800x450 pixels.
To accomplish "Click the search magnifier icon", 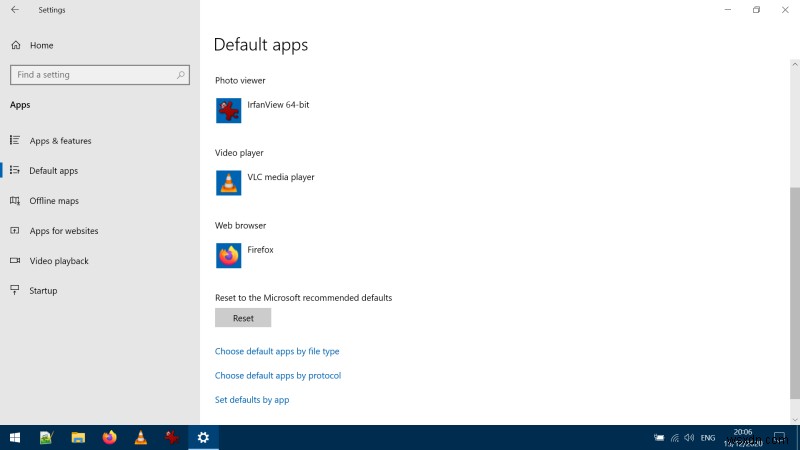I will pyautogui.click(x=181, y=75).
